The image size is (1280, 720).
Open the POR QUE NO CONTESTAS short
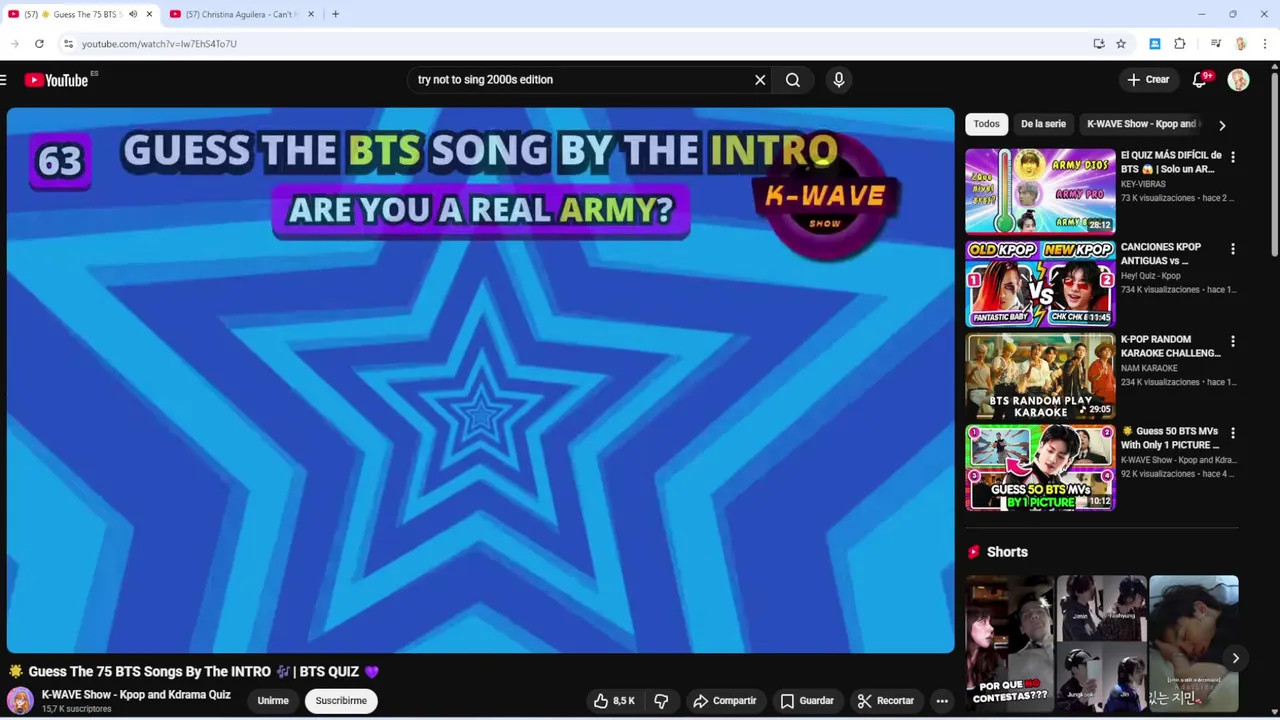(x=1009, y=643)
